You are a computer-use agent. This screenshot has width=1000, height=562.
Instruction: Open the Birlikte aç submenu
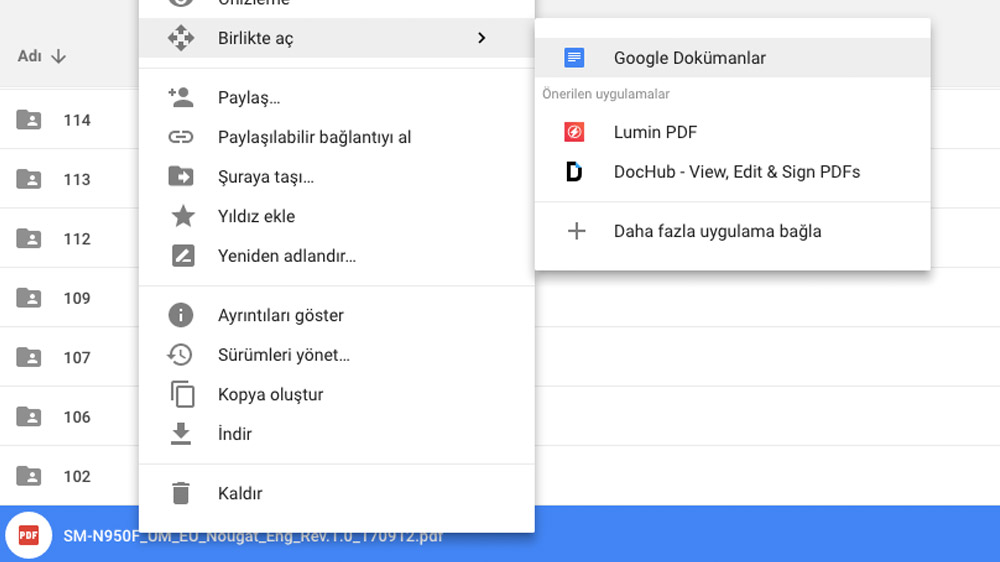336,38
